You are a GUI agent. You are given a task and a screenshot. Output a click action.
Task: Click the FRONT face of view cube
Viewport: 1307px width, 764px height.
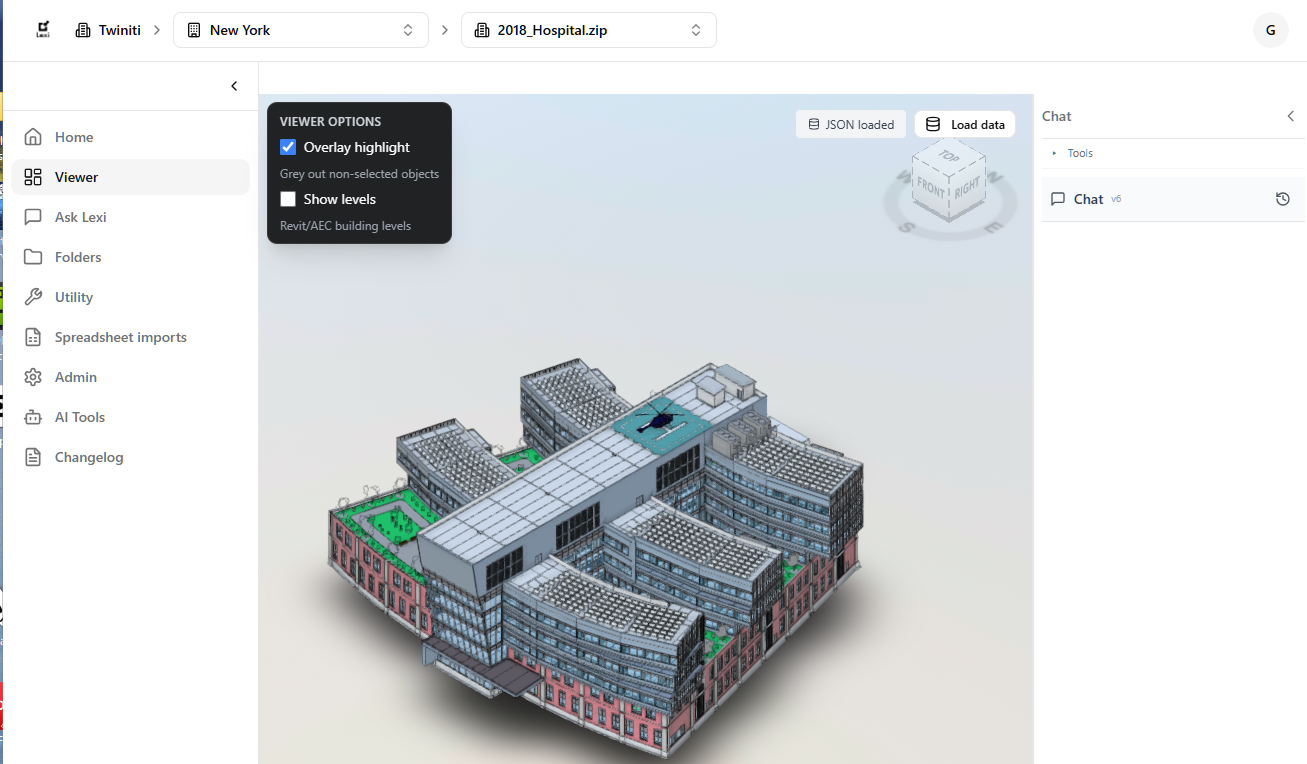coord(931,188)
